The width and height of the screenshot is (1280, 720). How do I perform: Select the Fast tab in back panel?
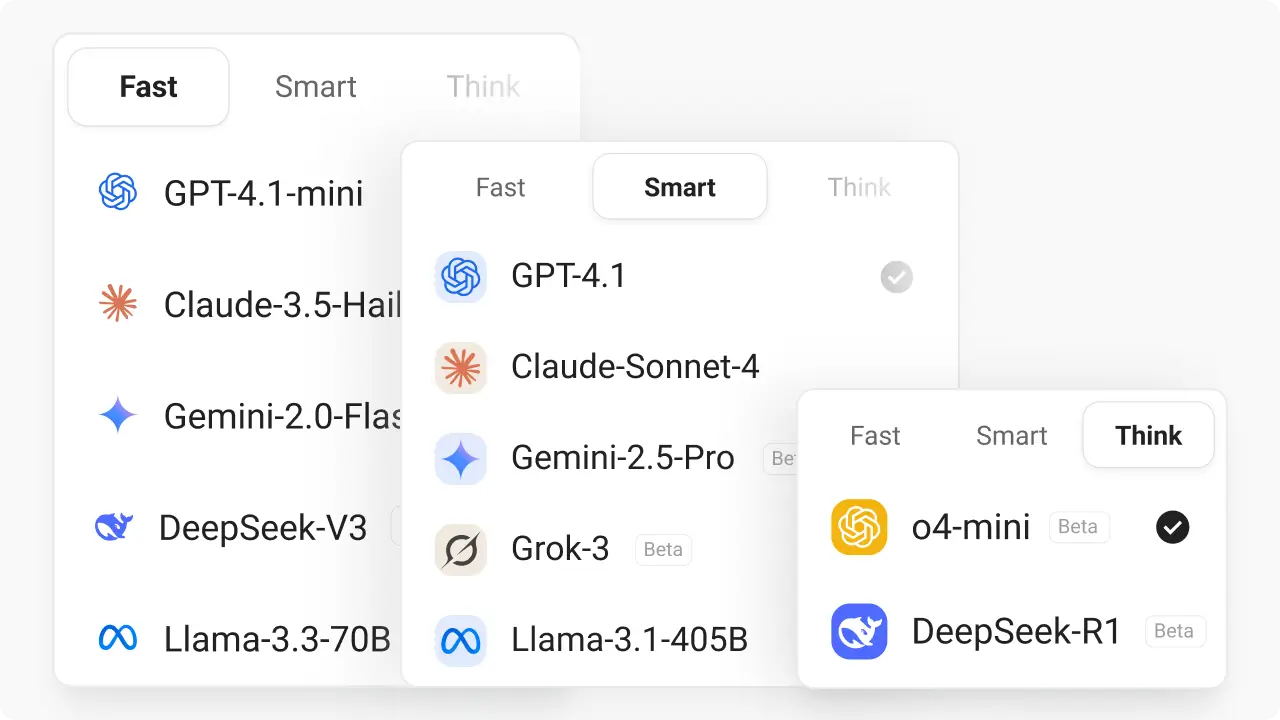148,87
